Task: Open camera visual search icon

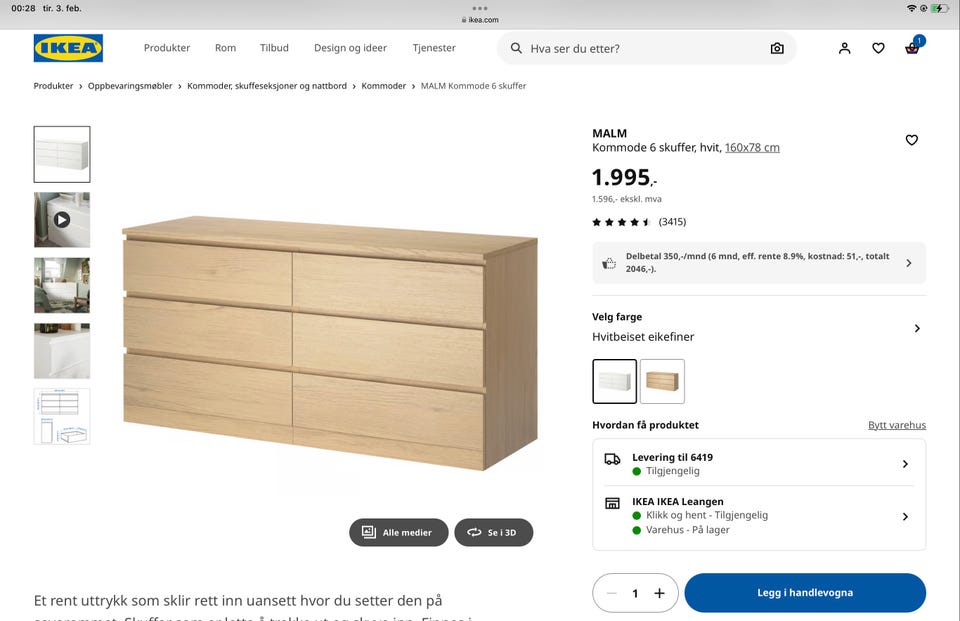Action: click(777, 48)
